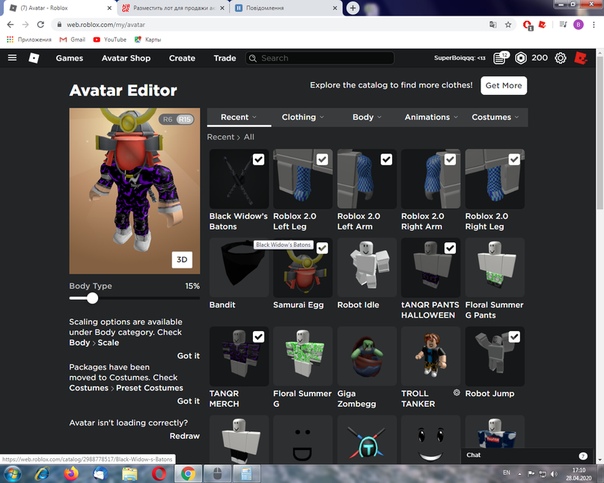604x483 pixels.
Task: Dismiss packages tip with Got it
Action: (x=188, y=401)
